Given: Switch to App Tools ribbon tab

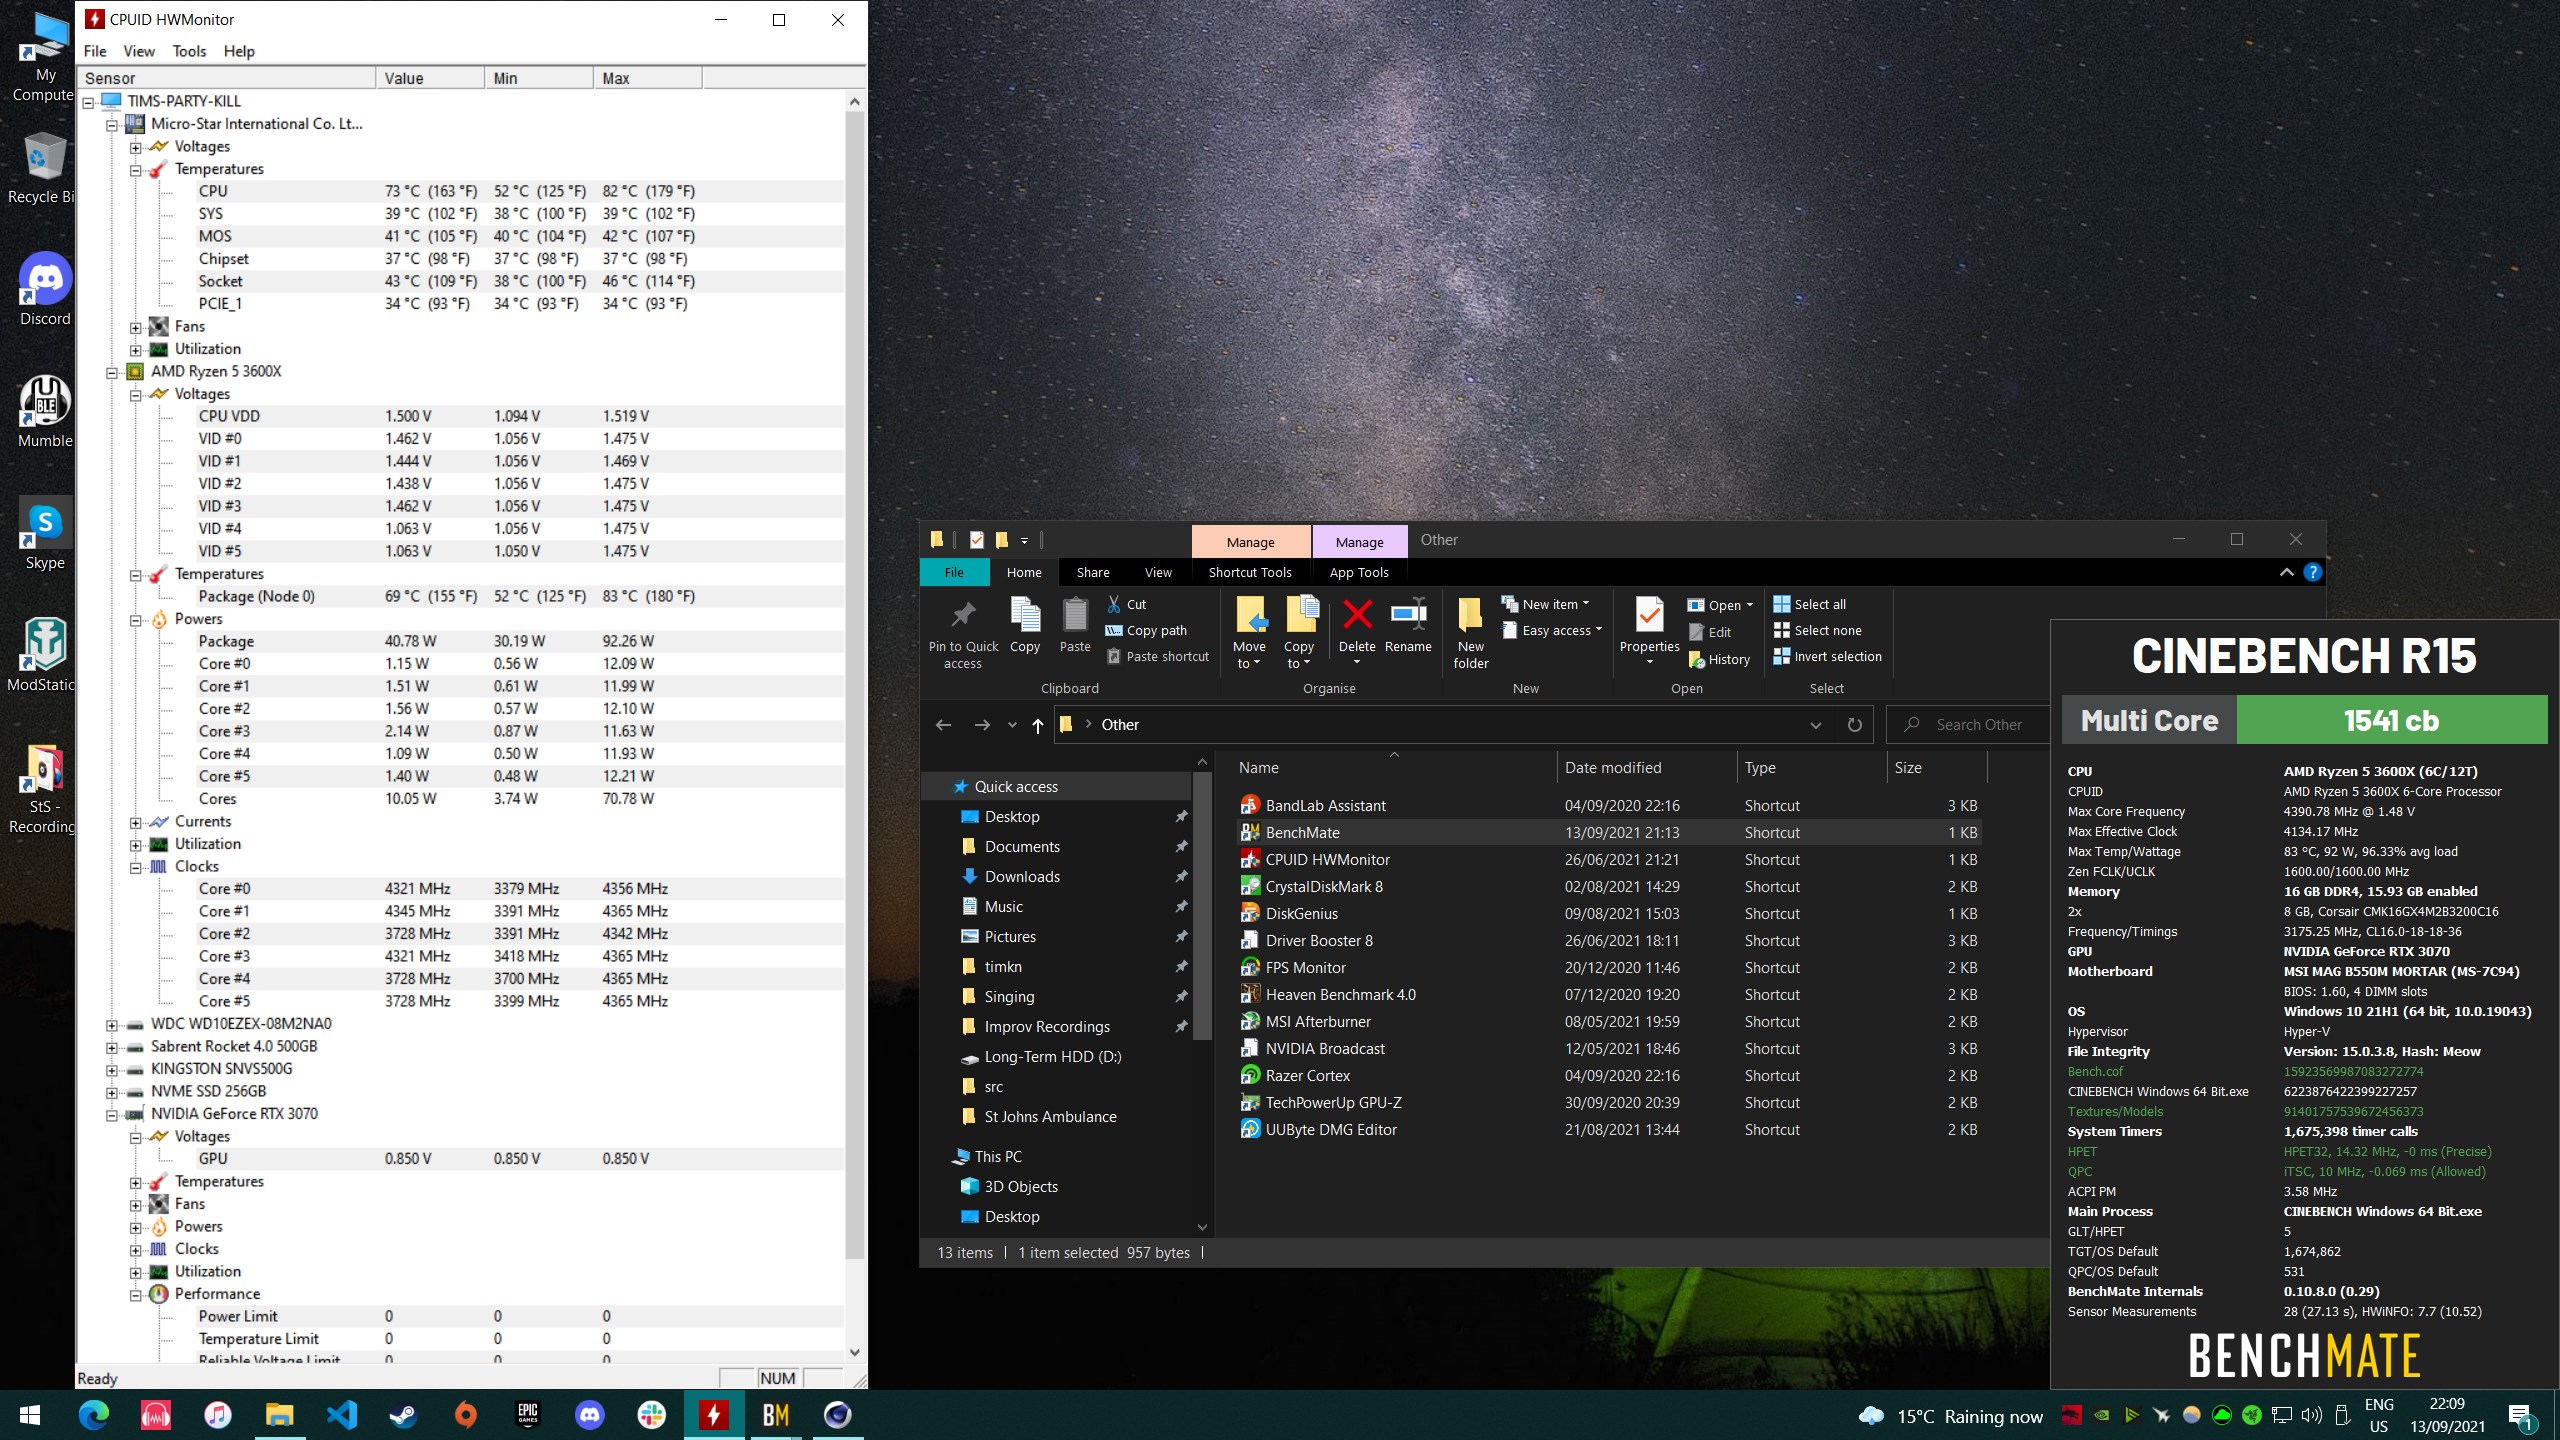Looking at the screenshot, I should tap(1359, 572).
